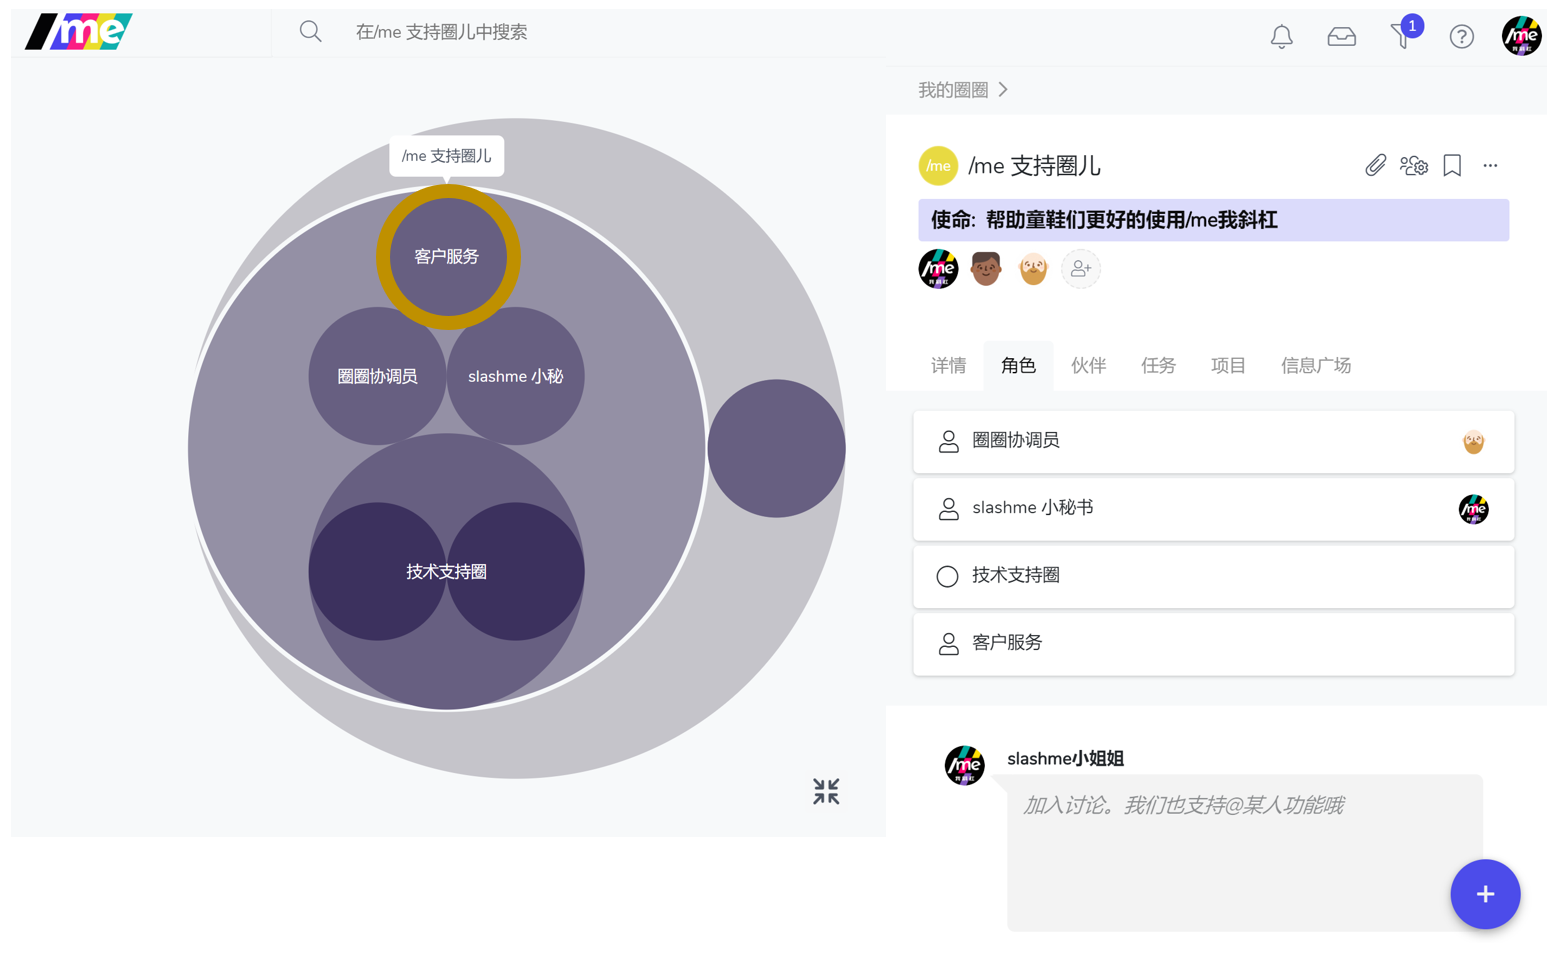Click the /me 支持圈儿 tooltip label
Screen dimensions: 1566x954
pos(446,156)
